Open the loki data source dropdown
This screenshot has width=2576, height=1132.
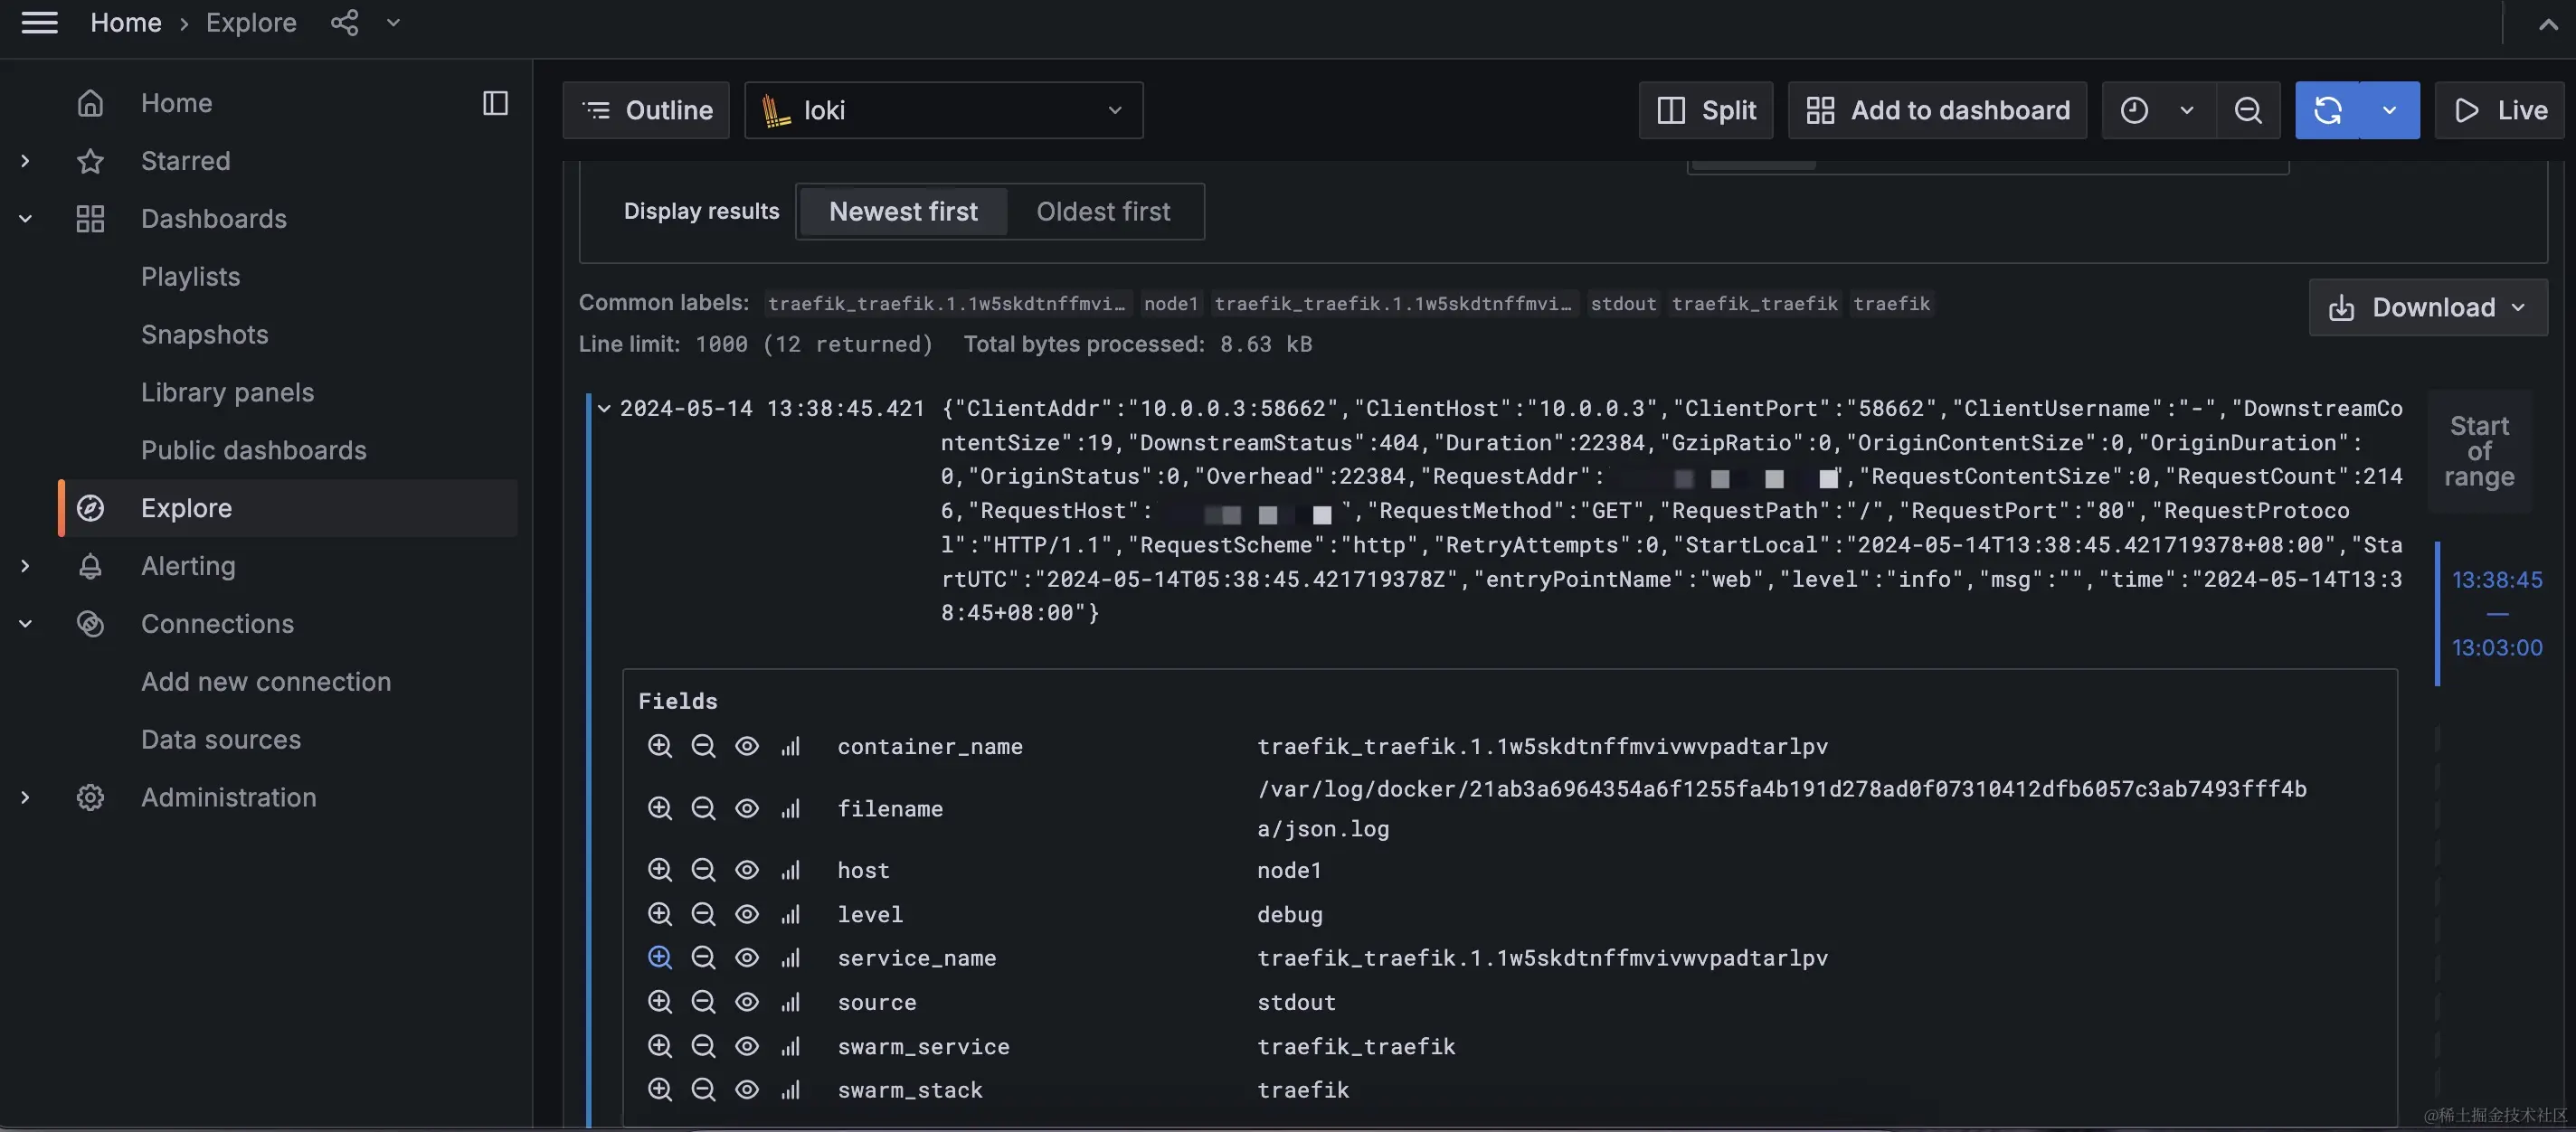pos(942,110)
